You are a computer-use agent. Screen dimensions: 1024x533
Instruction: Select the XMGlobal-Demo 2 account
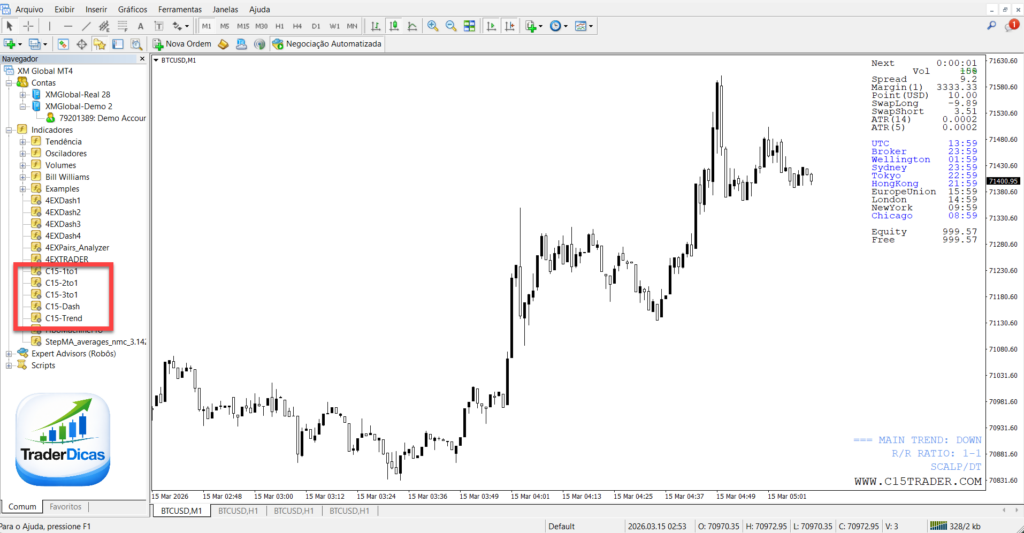pyautogui.click(x=78, y=106)
